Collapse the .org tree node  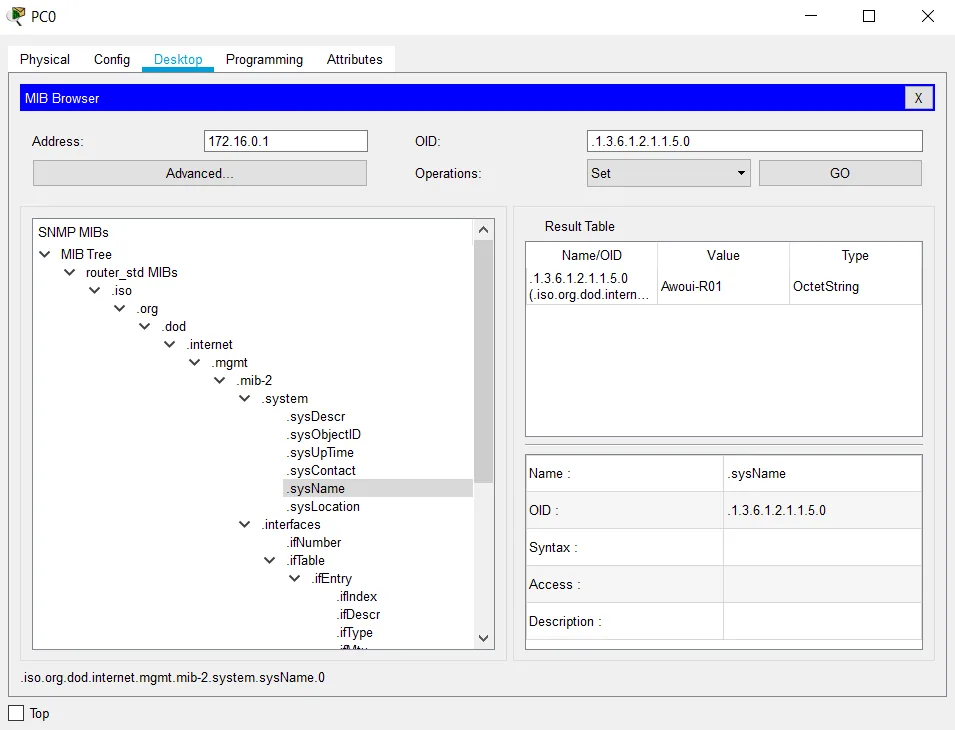(x=119, y=309)
